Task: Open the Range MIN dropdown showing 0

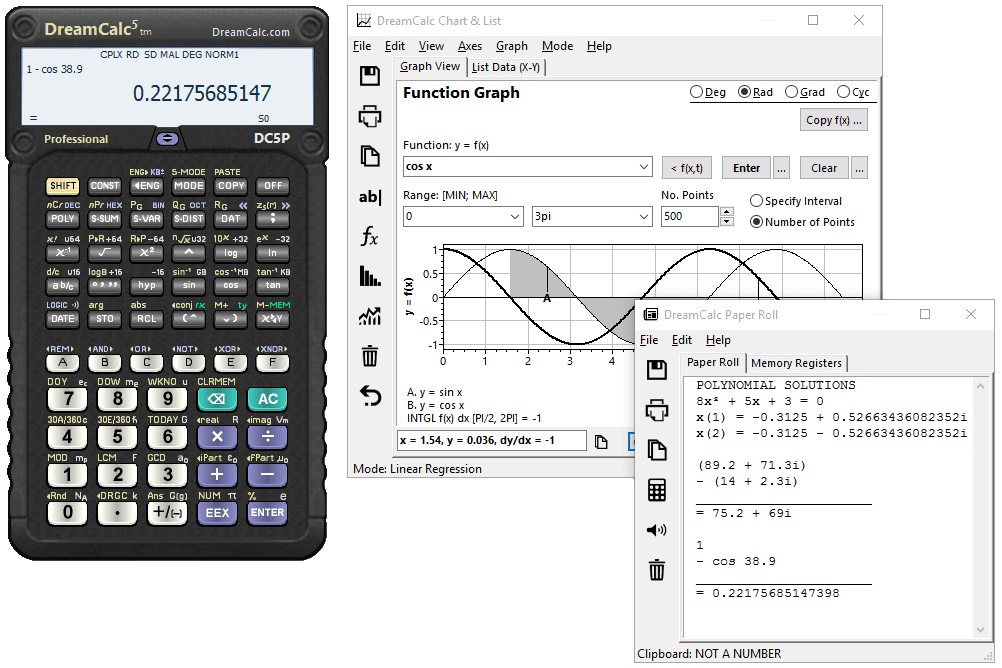Action: (x=515, y=217)
